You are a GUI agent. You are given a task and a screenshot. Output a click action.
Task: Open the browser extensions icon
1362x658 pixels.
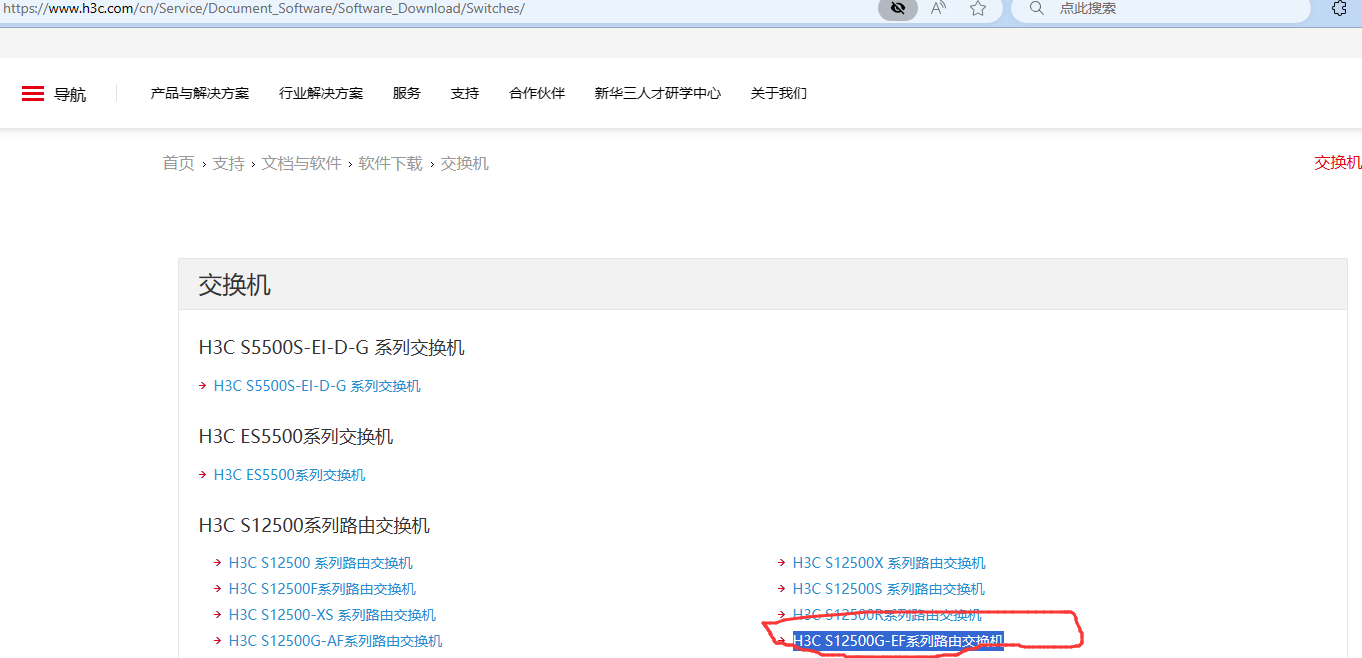coord(1340,8)
